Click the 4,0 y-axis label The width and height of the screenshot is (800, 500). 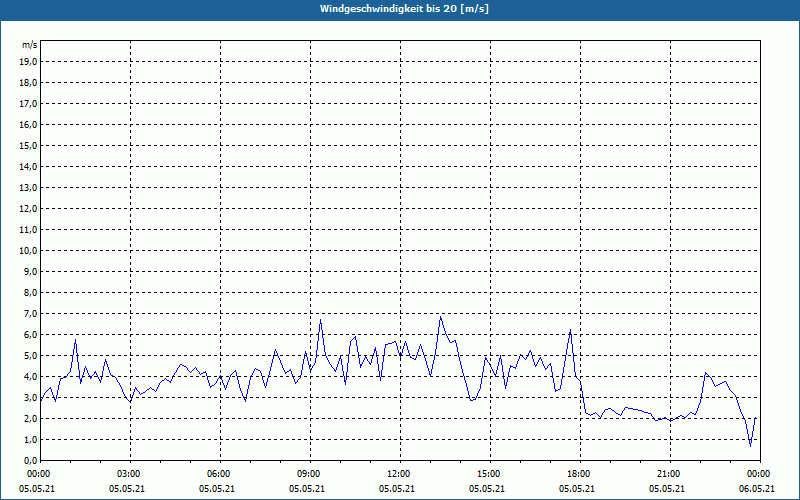tap(30, 377)
